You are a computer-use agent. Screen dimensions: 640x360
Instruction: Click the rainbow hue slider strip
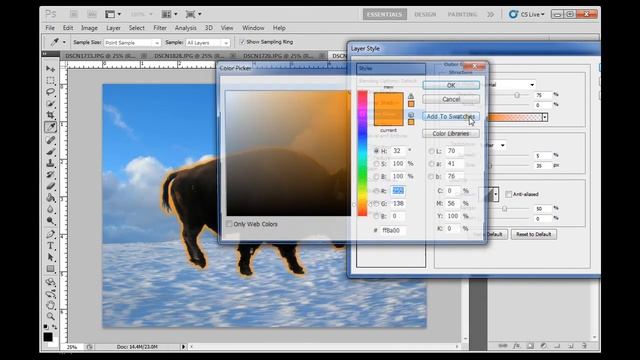[362, 153]
